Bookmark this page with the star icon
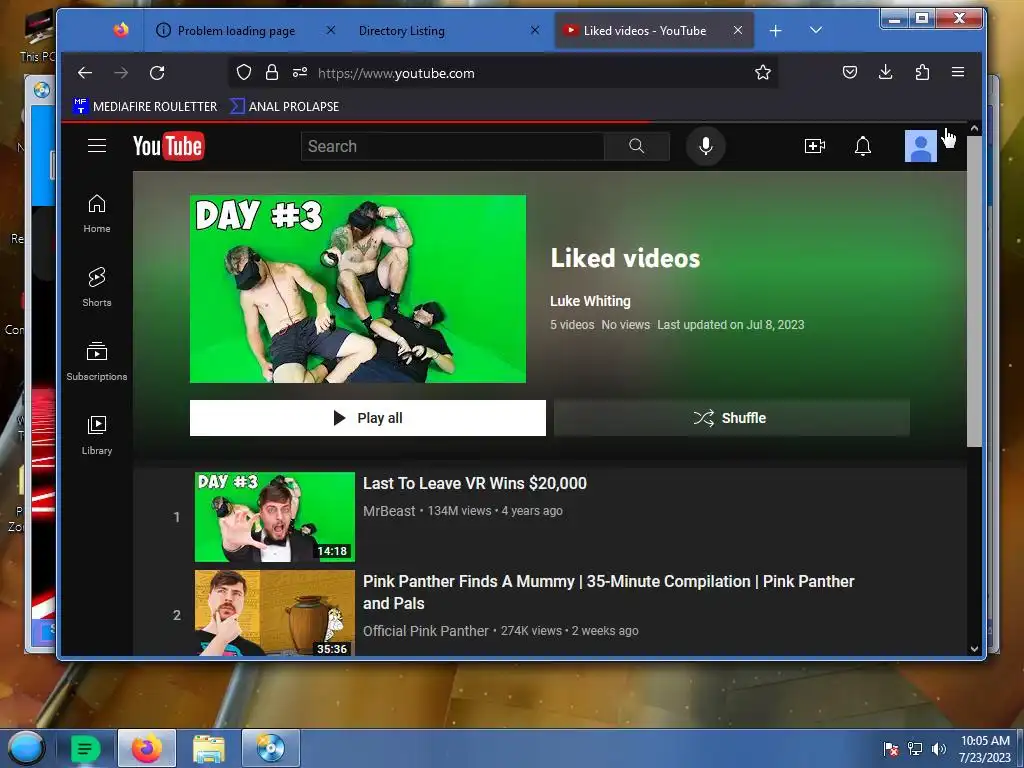This screenshot has height=768, width=1024. point(763,72)
